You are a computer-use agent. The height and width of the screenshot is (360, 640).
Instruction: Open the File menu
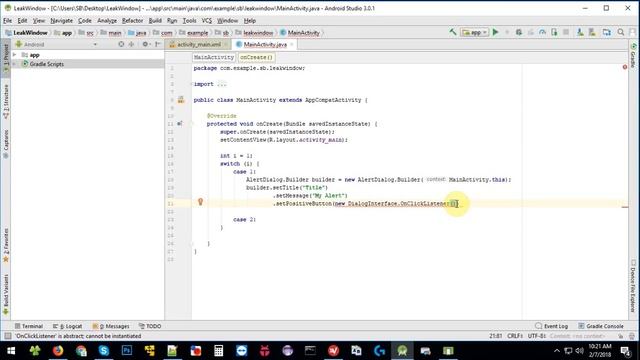(x=7, y=20)
